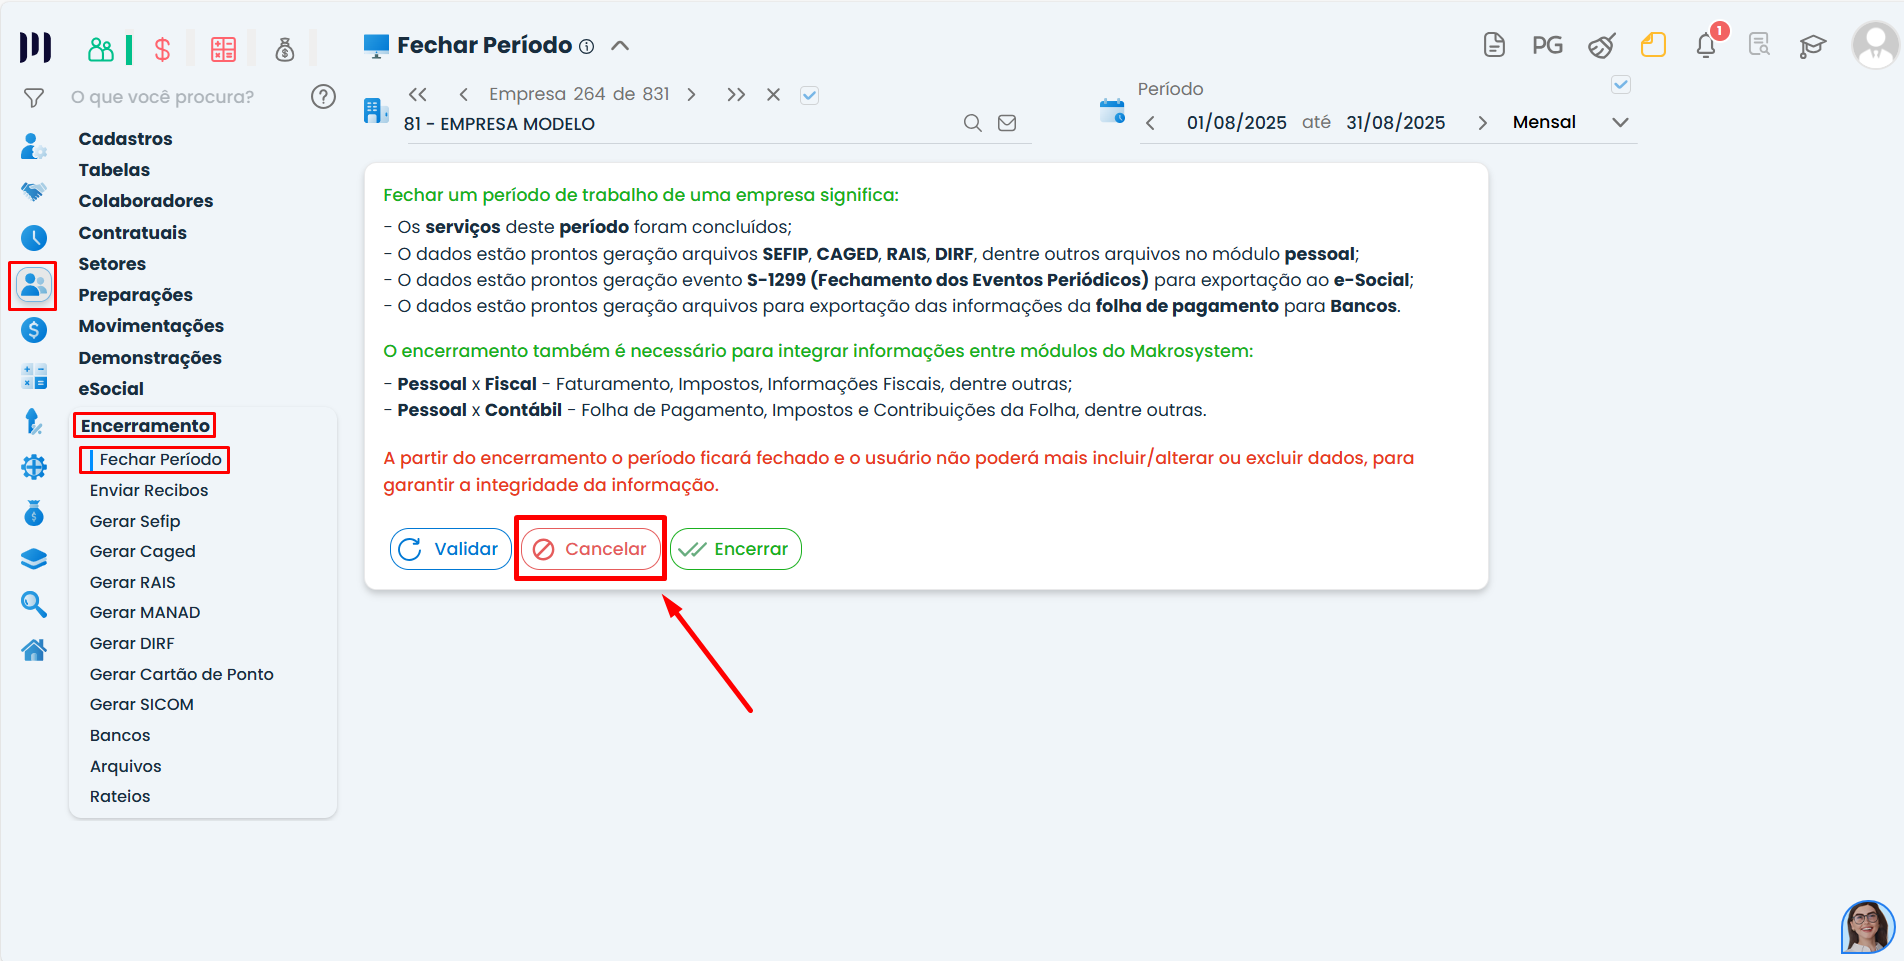
Task: Click the end date 31/08/2025 field
Action: click(1396, 122)
